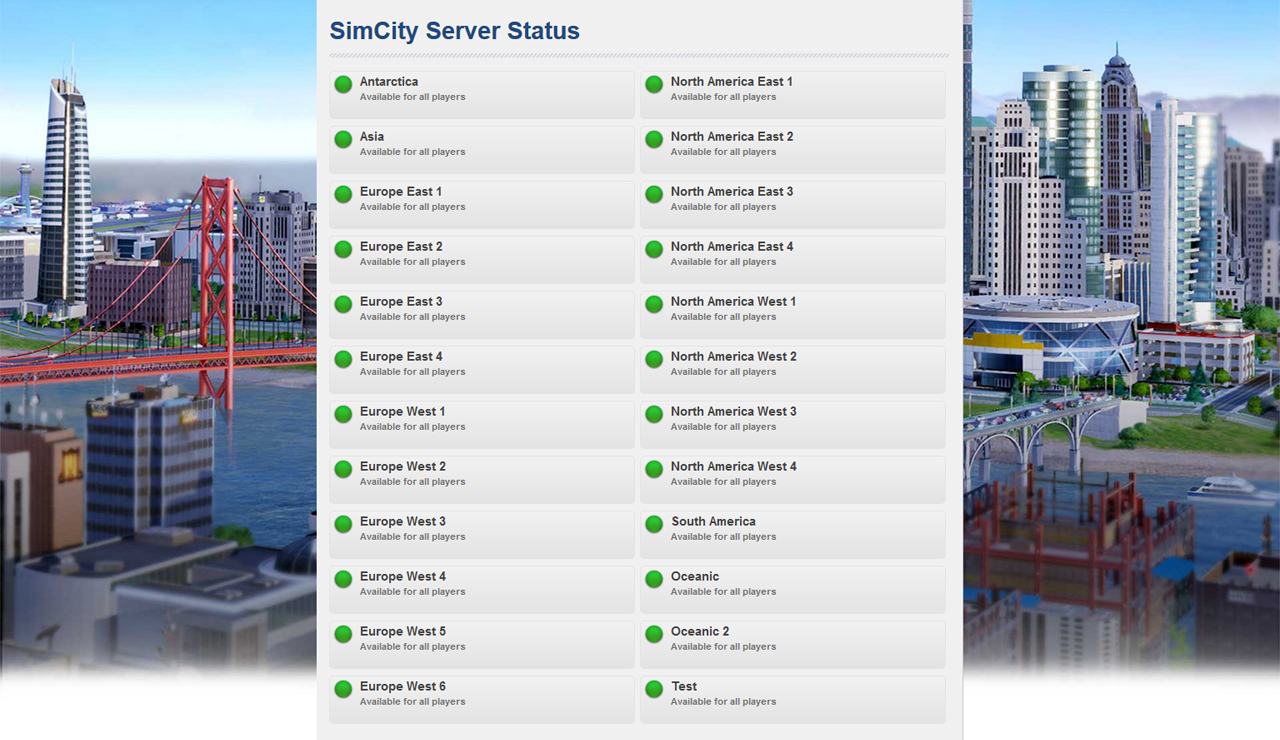Select the North America West 4 name
The image size is (1280, 740).
[x=734, y=467]
